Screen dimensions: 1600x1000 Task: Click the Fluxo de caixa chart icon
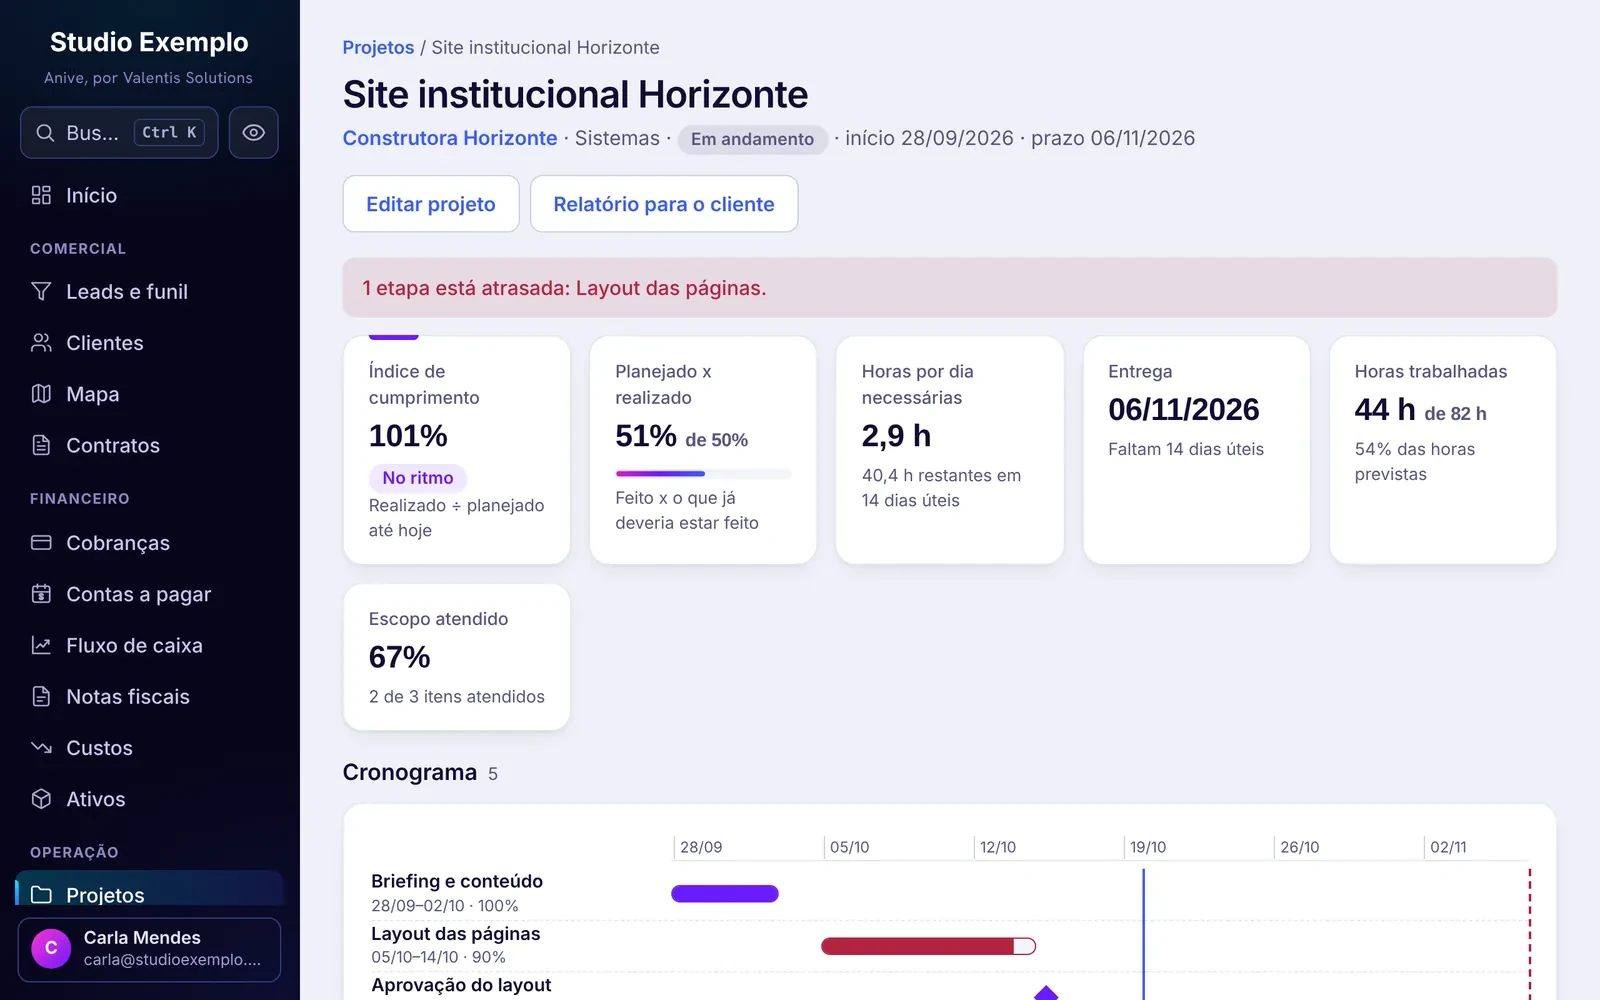pyautogui.click(x=41, y=645)
